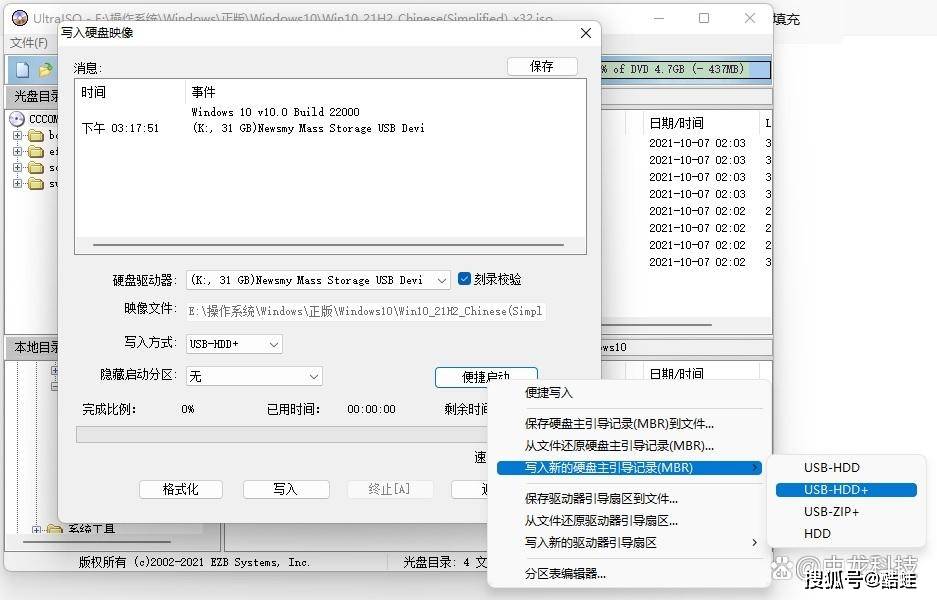
Task: Click the Open file folder icon in toolbar
Action: [45, 70]
